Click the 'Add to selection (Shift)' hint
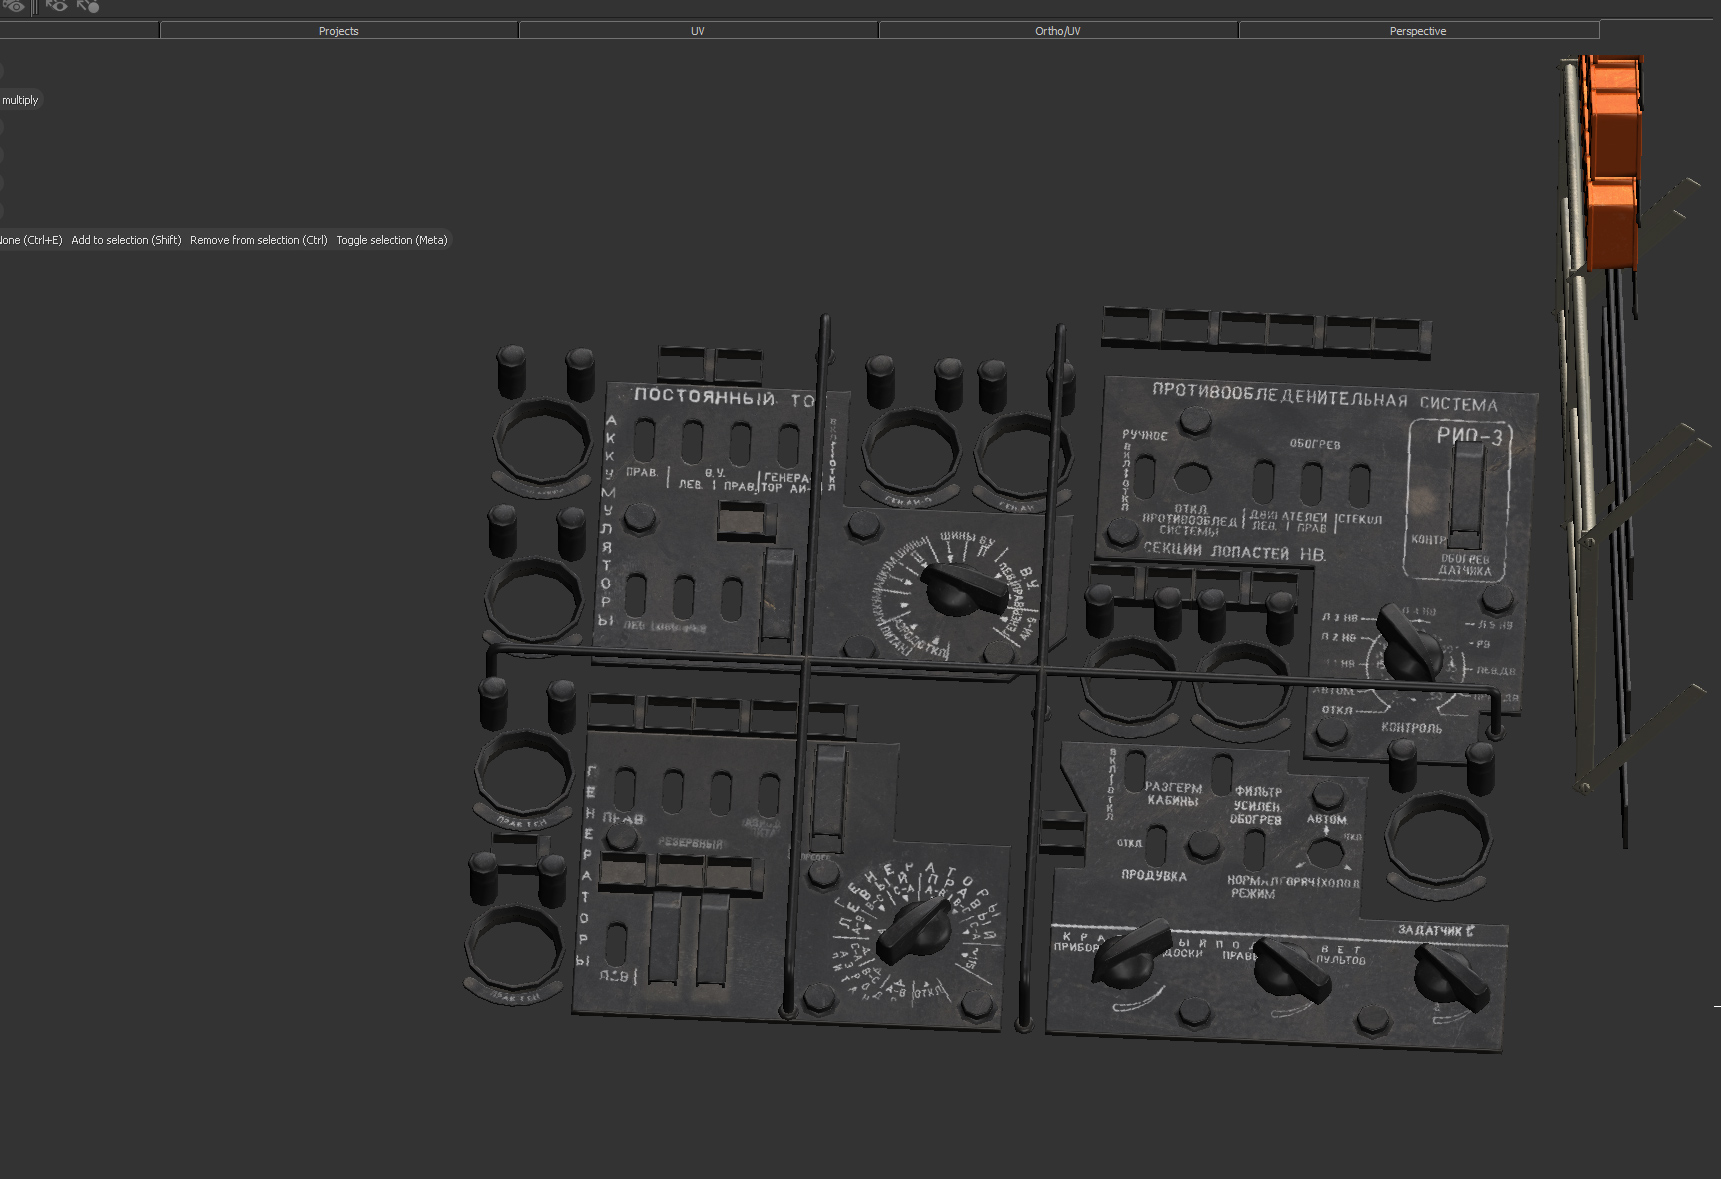This screenshot has height=1179, width=1721. pyautogui.click(x=126, y=240)
